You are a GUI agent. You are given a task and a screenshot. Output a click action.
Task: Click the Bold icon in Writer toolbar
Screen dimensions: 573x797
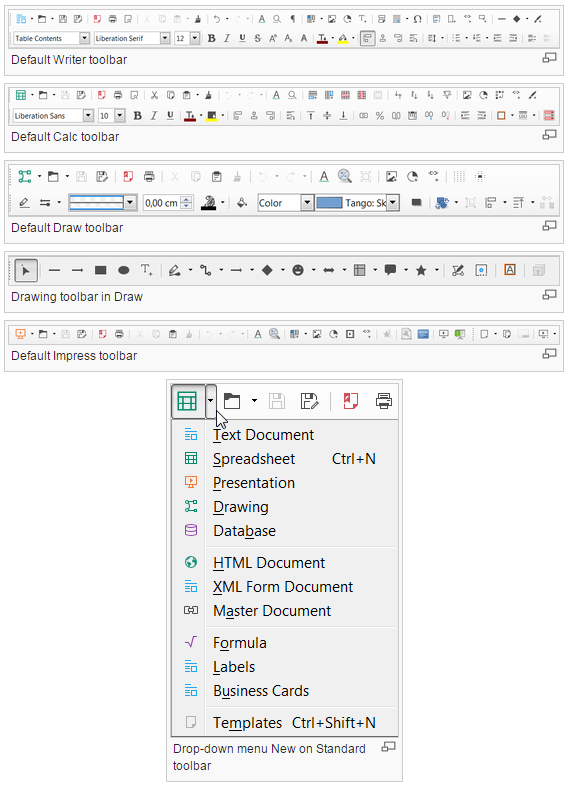pyautogui.click(x=212, y=38)
